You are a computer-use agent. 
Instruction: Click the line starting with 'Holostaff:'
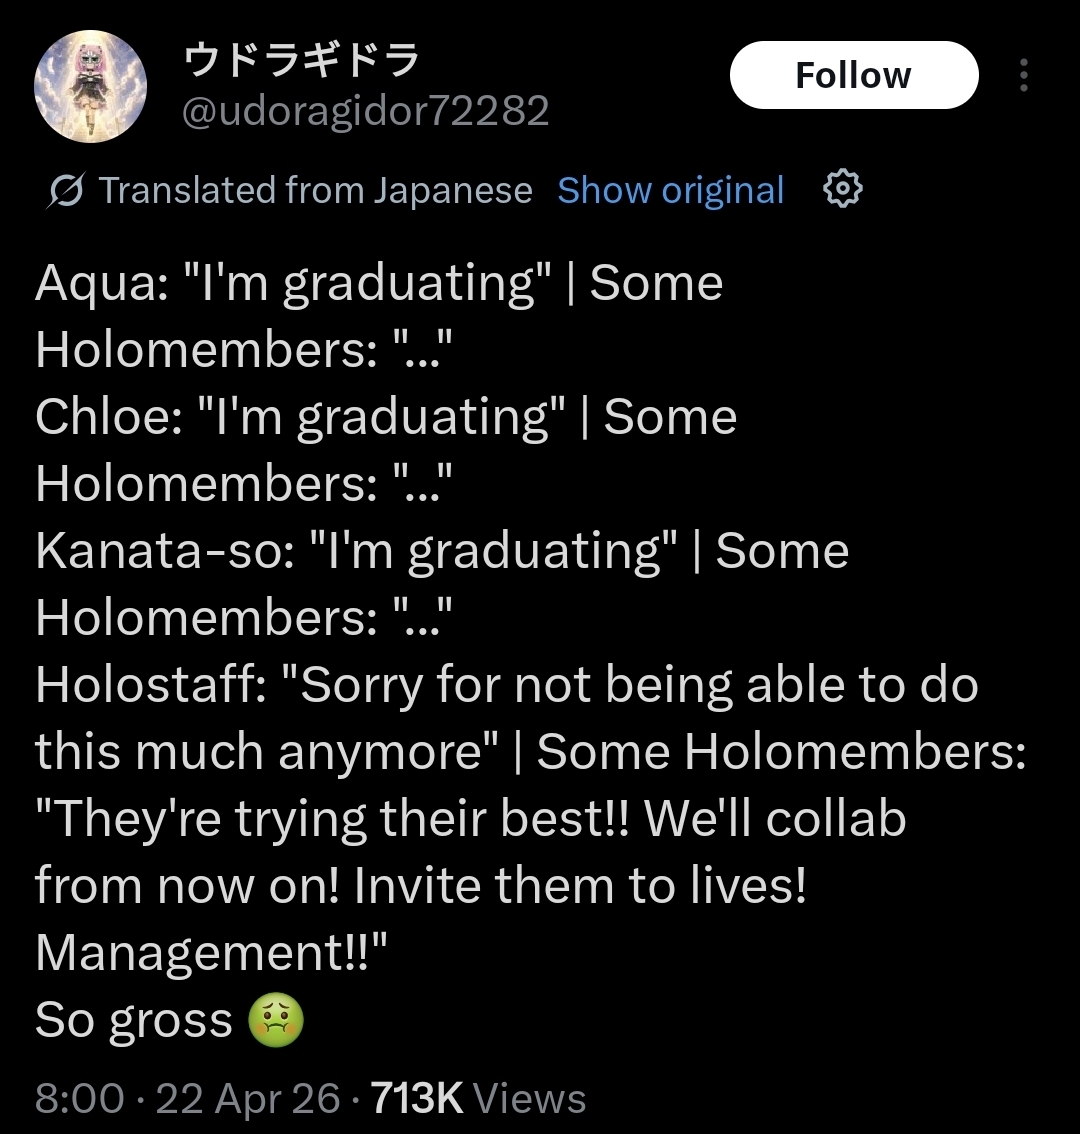click(506, 686)
